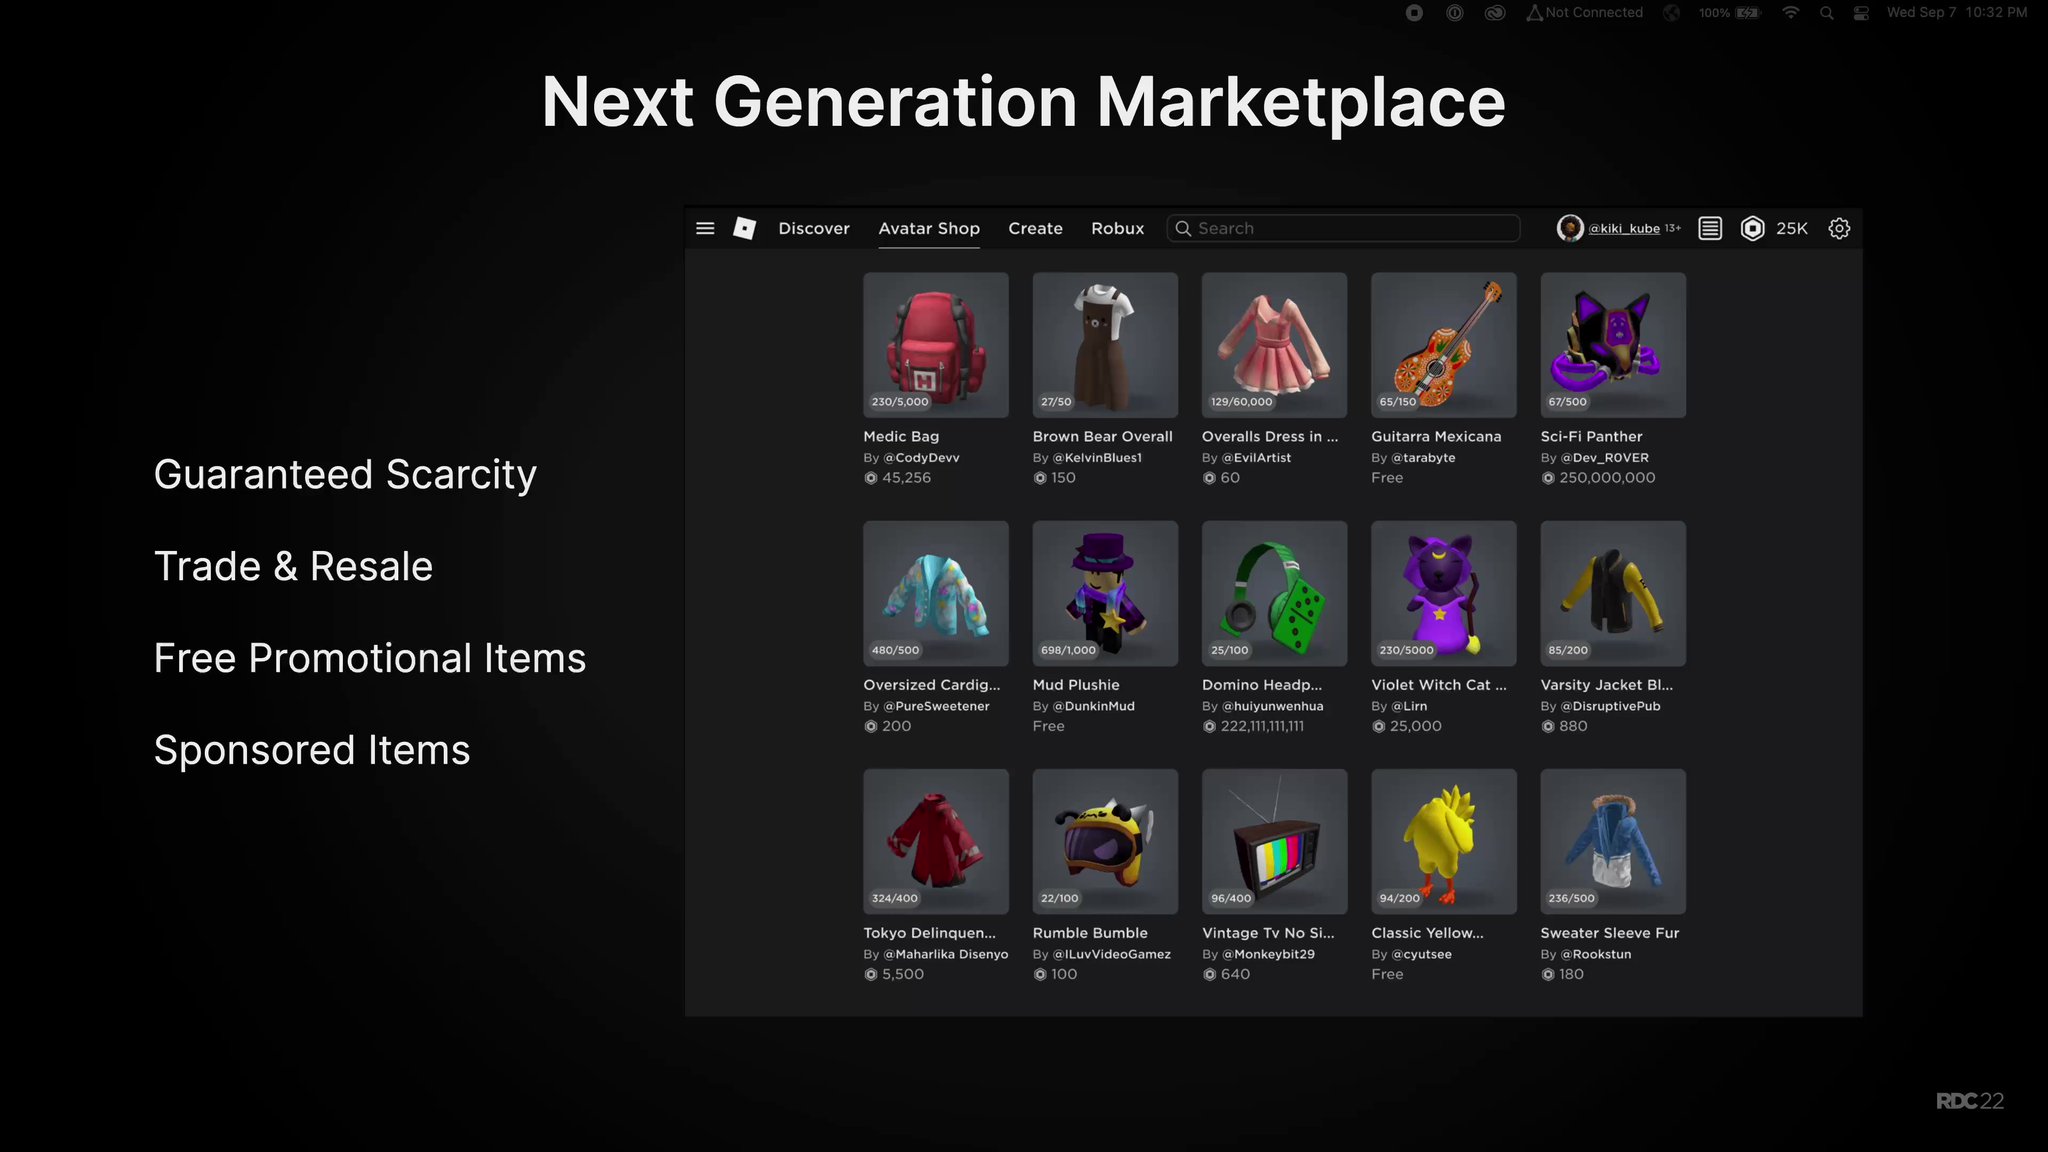Open the @kiki_kube profile link
The width and height of the screenshot is (2048, 1152).
tap(1624, 228)
